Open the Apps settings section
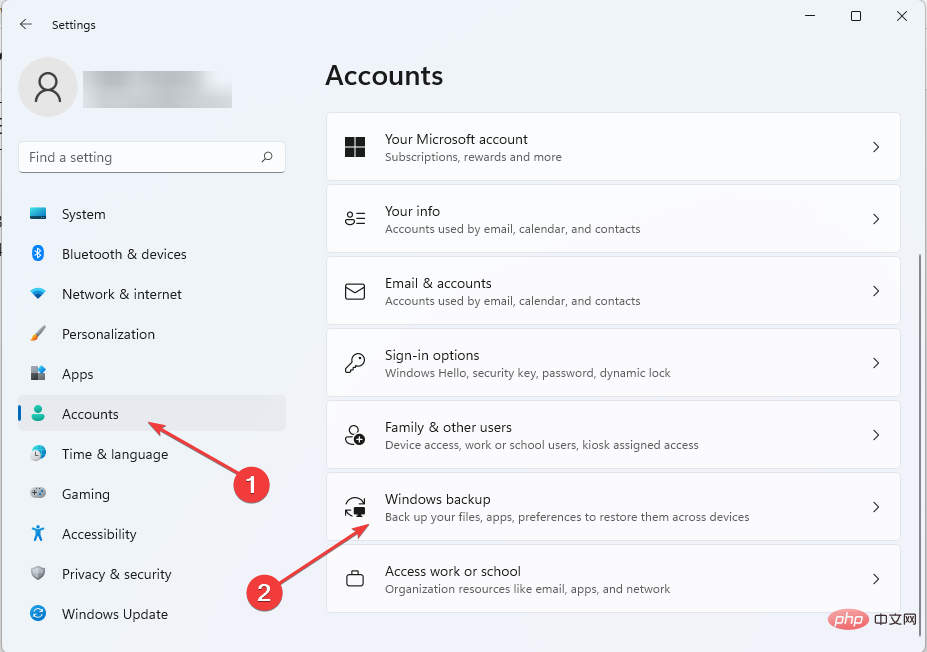Screen dimensions: 927x652 [77, 374]
